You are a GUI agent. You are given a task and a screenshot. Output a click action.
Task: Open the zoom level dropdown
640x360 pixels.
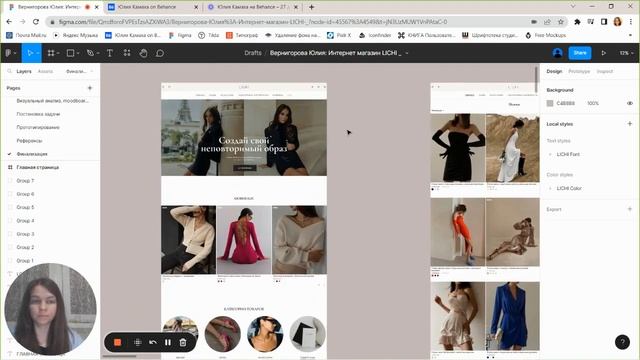pos(627,53)
